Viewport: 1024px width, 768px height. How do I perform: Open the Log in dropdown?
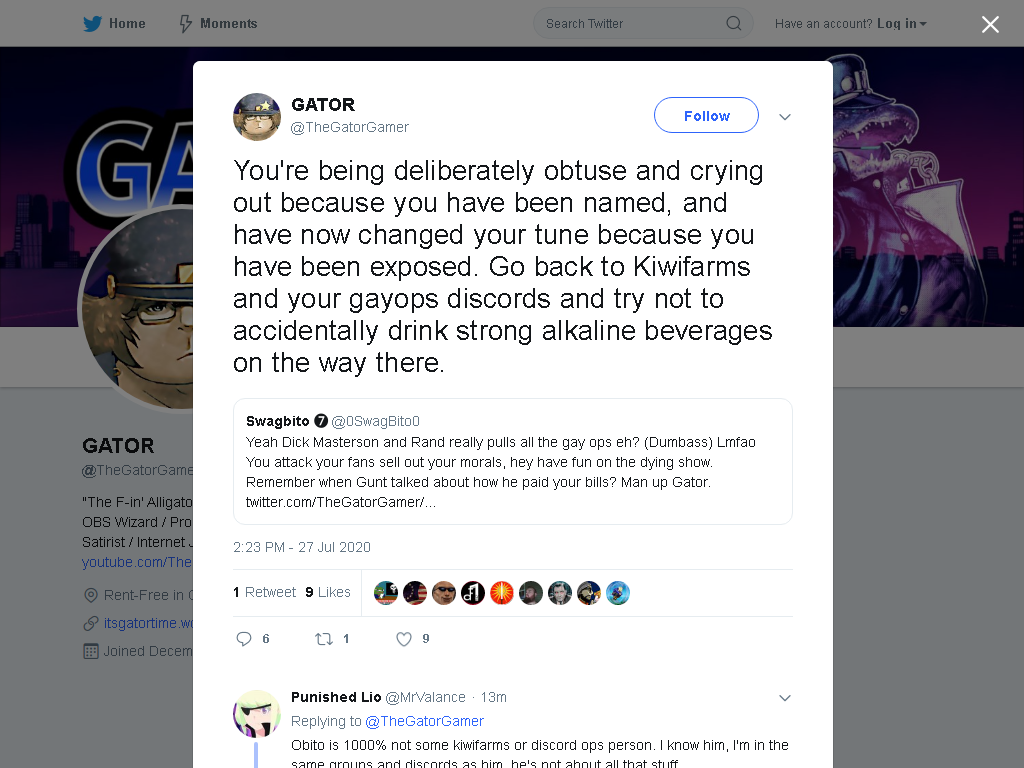coord(901,24)
